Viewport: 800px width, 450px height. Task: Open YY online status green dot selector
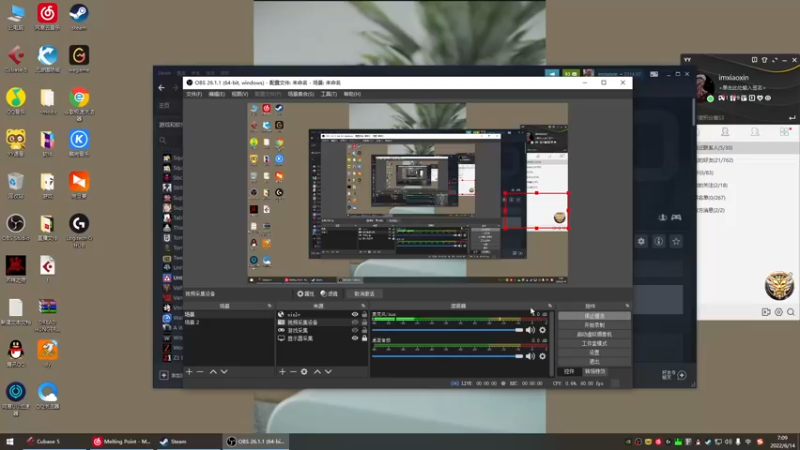(x=710, y=98)
